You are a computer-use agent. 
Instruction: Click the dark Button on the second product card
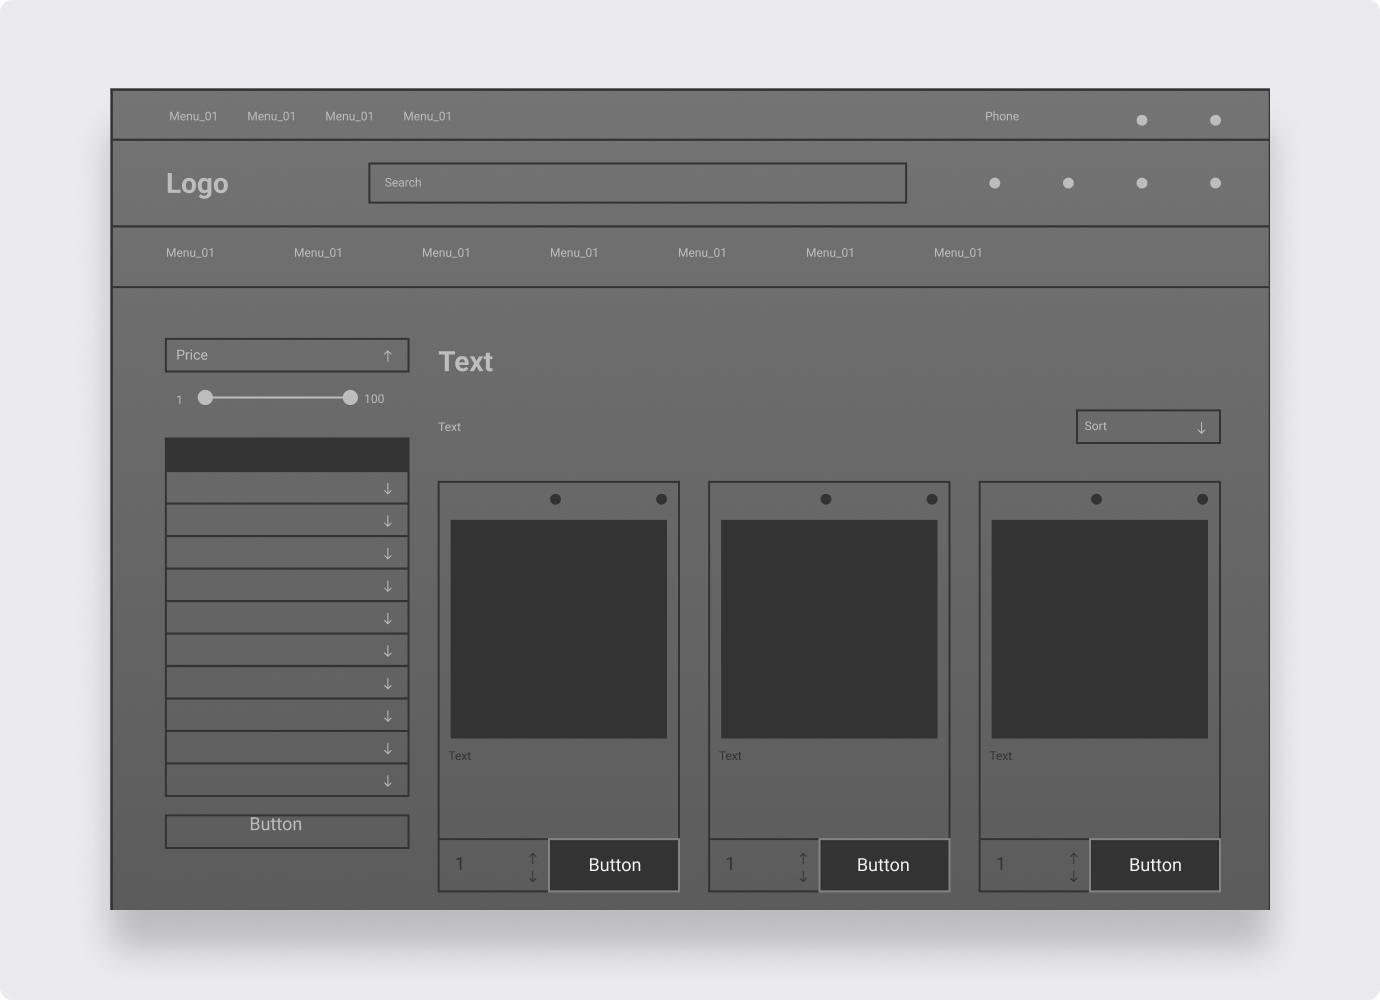tap(884, 865)
